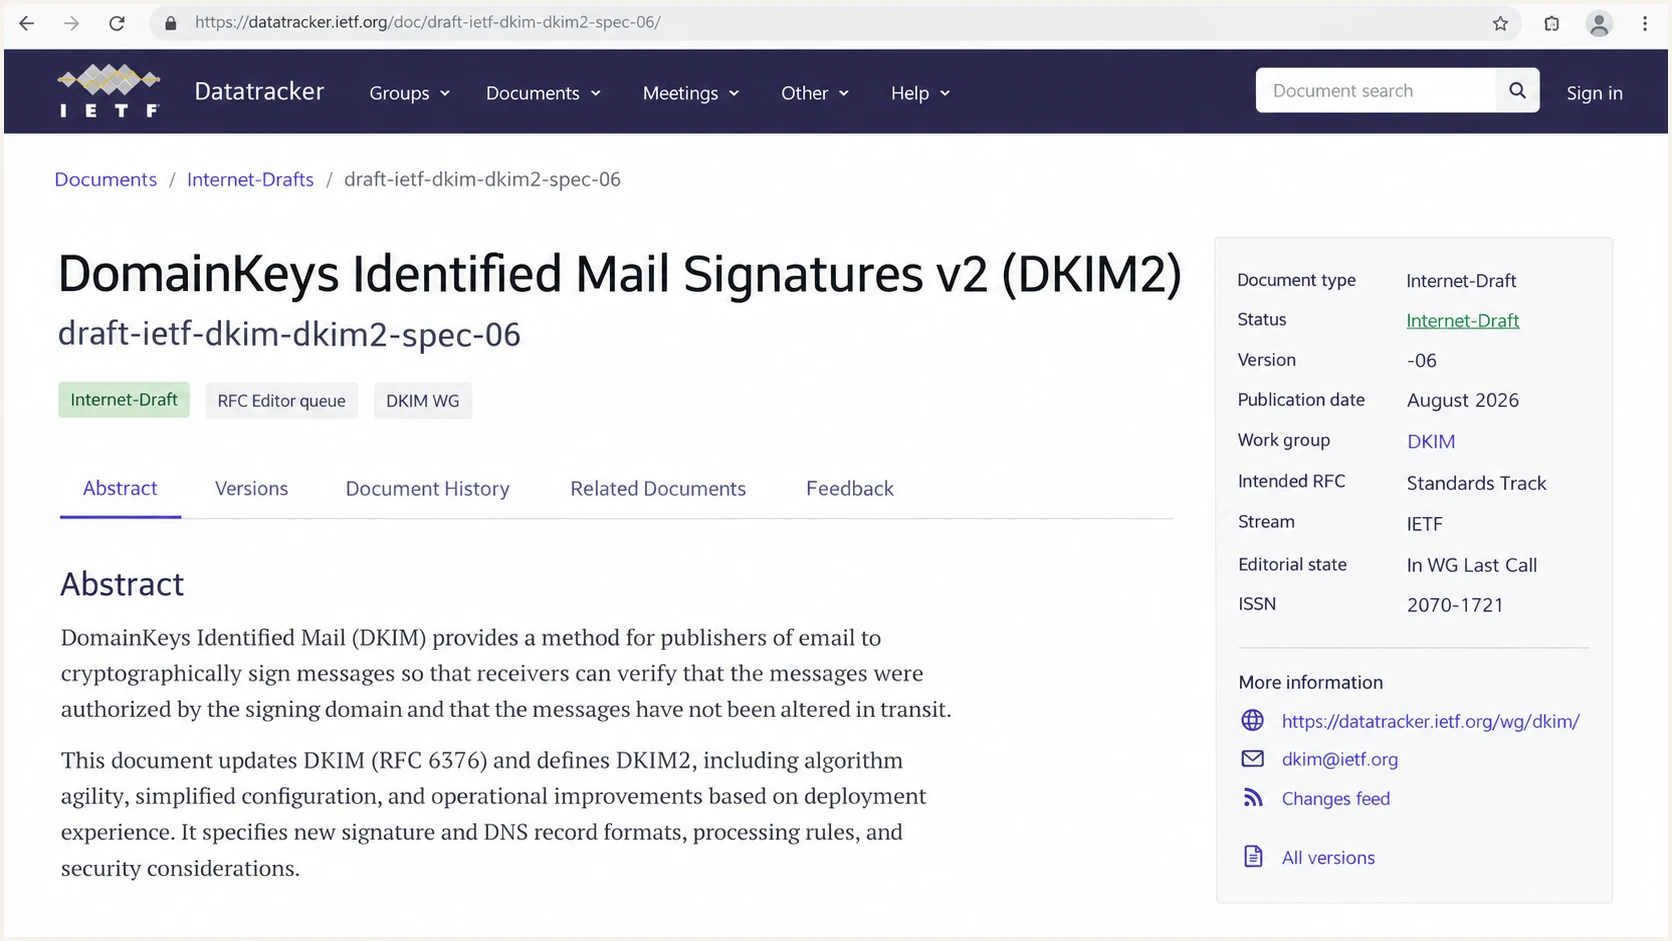Open the browser profile avatar
The width and height of the screenshot is (1672, 941).
1599,23
